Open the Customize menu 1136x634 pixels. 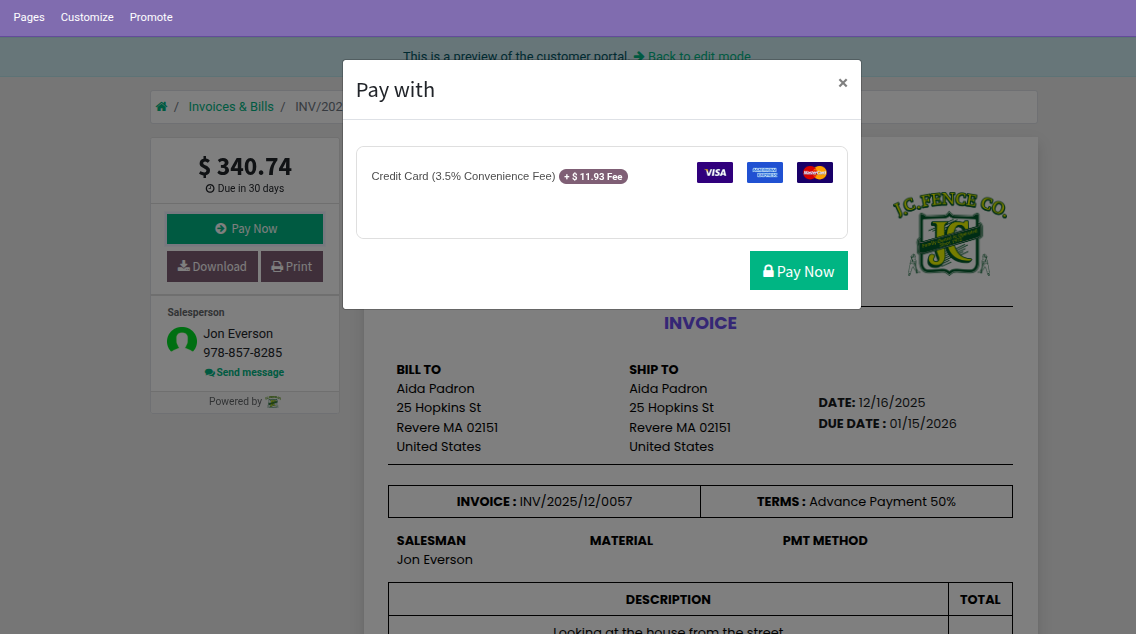[87, 17]
